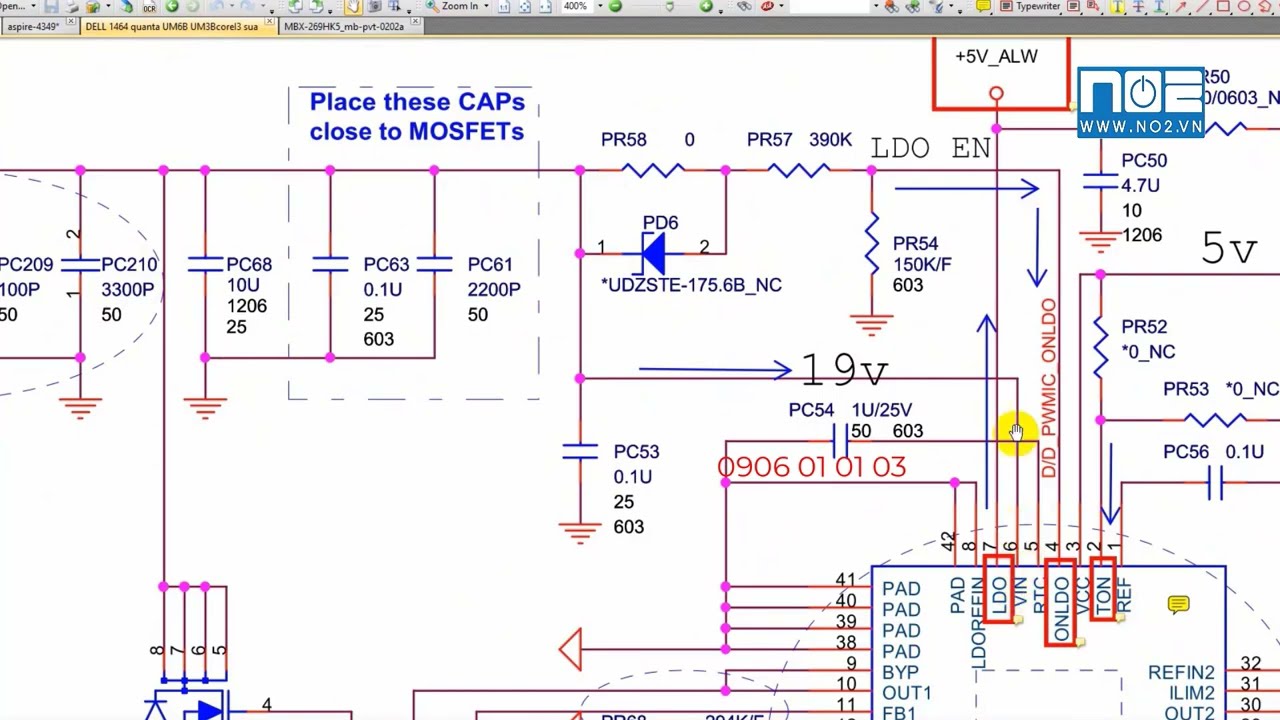Select the Oval drawing tool
The width and height of the screenshot is (1280, 720).
pos(1244,6)
